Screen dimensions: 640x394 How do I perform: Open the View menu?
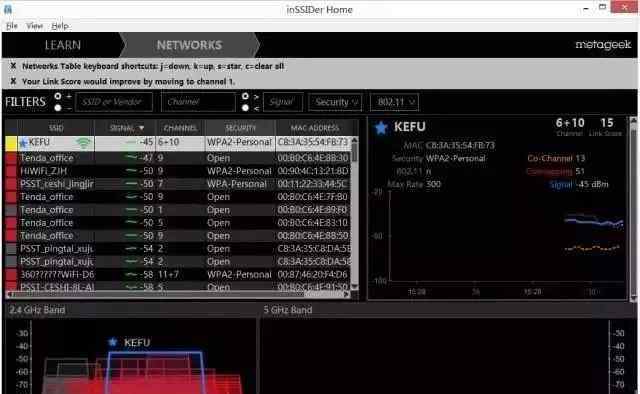34,26
